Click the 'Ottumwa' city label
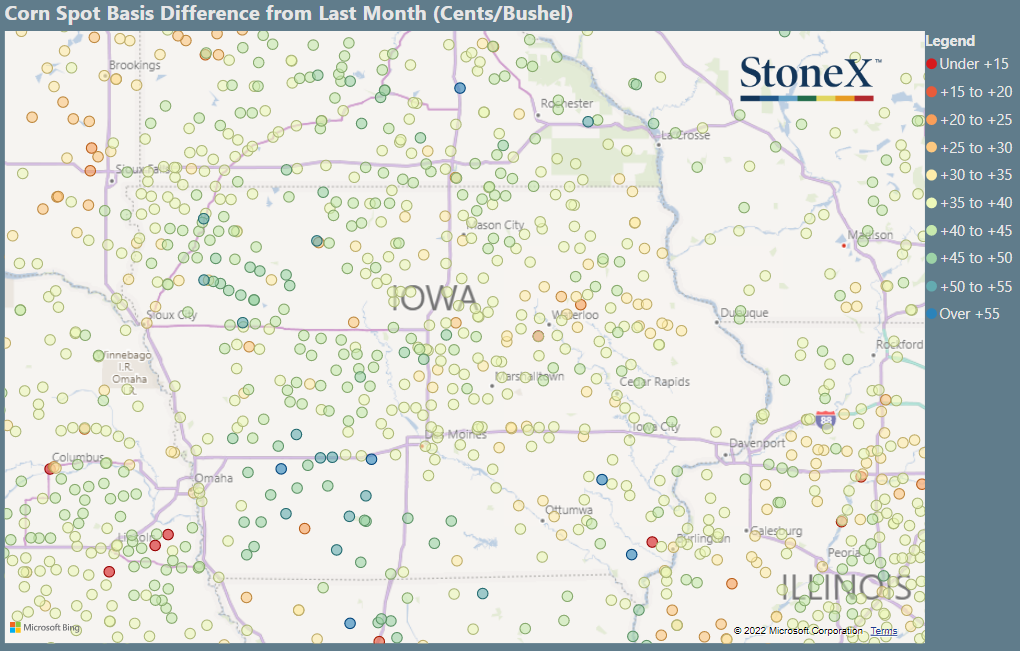The width and height of the screenshot is (1020, 651). click(569, 510)
